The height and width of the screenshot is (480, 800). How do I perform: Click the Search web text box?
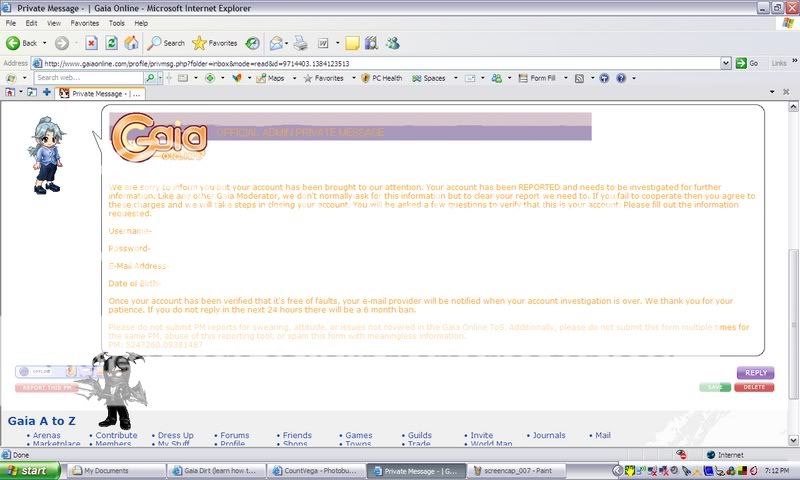[x=89, y=78]
